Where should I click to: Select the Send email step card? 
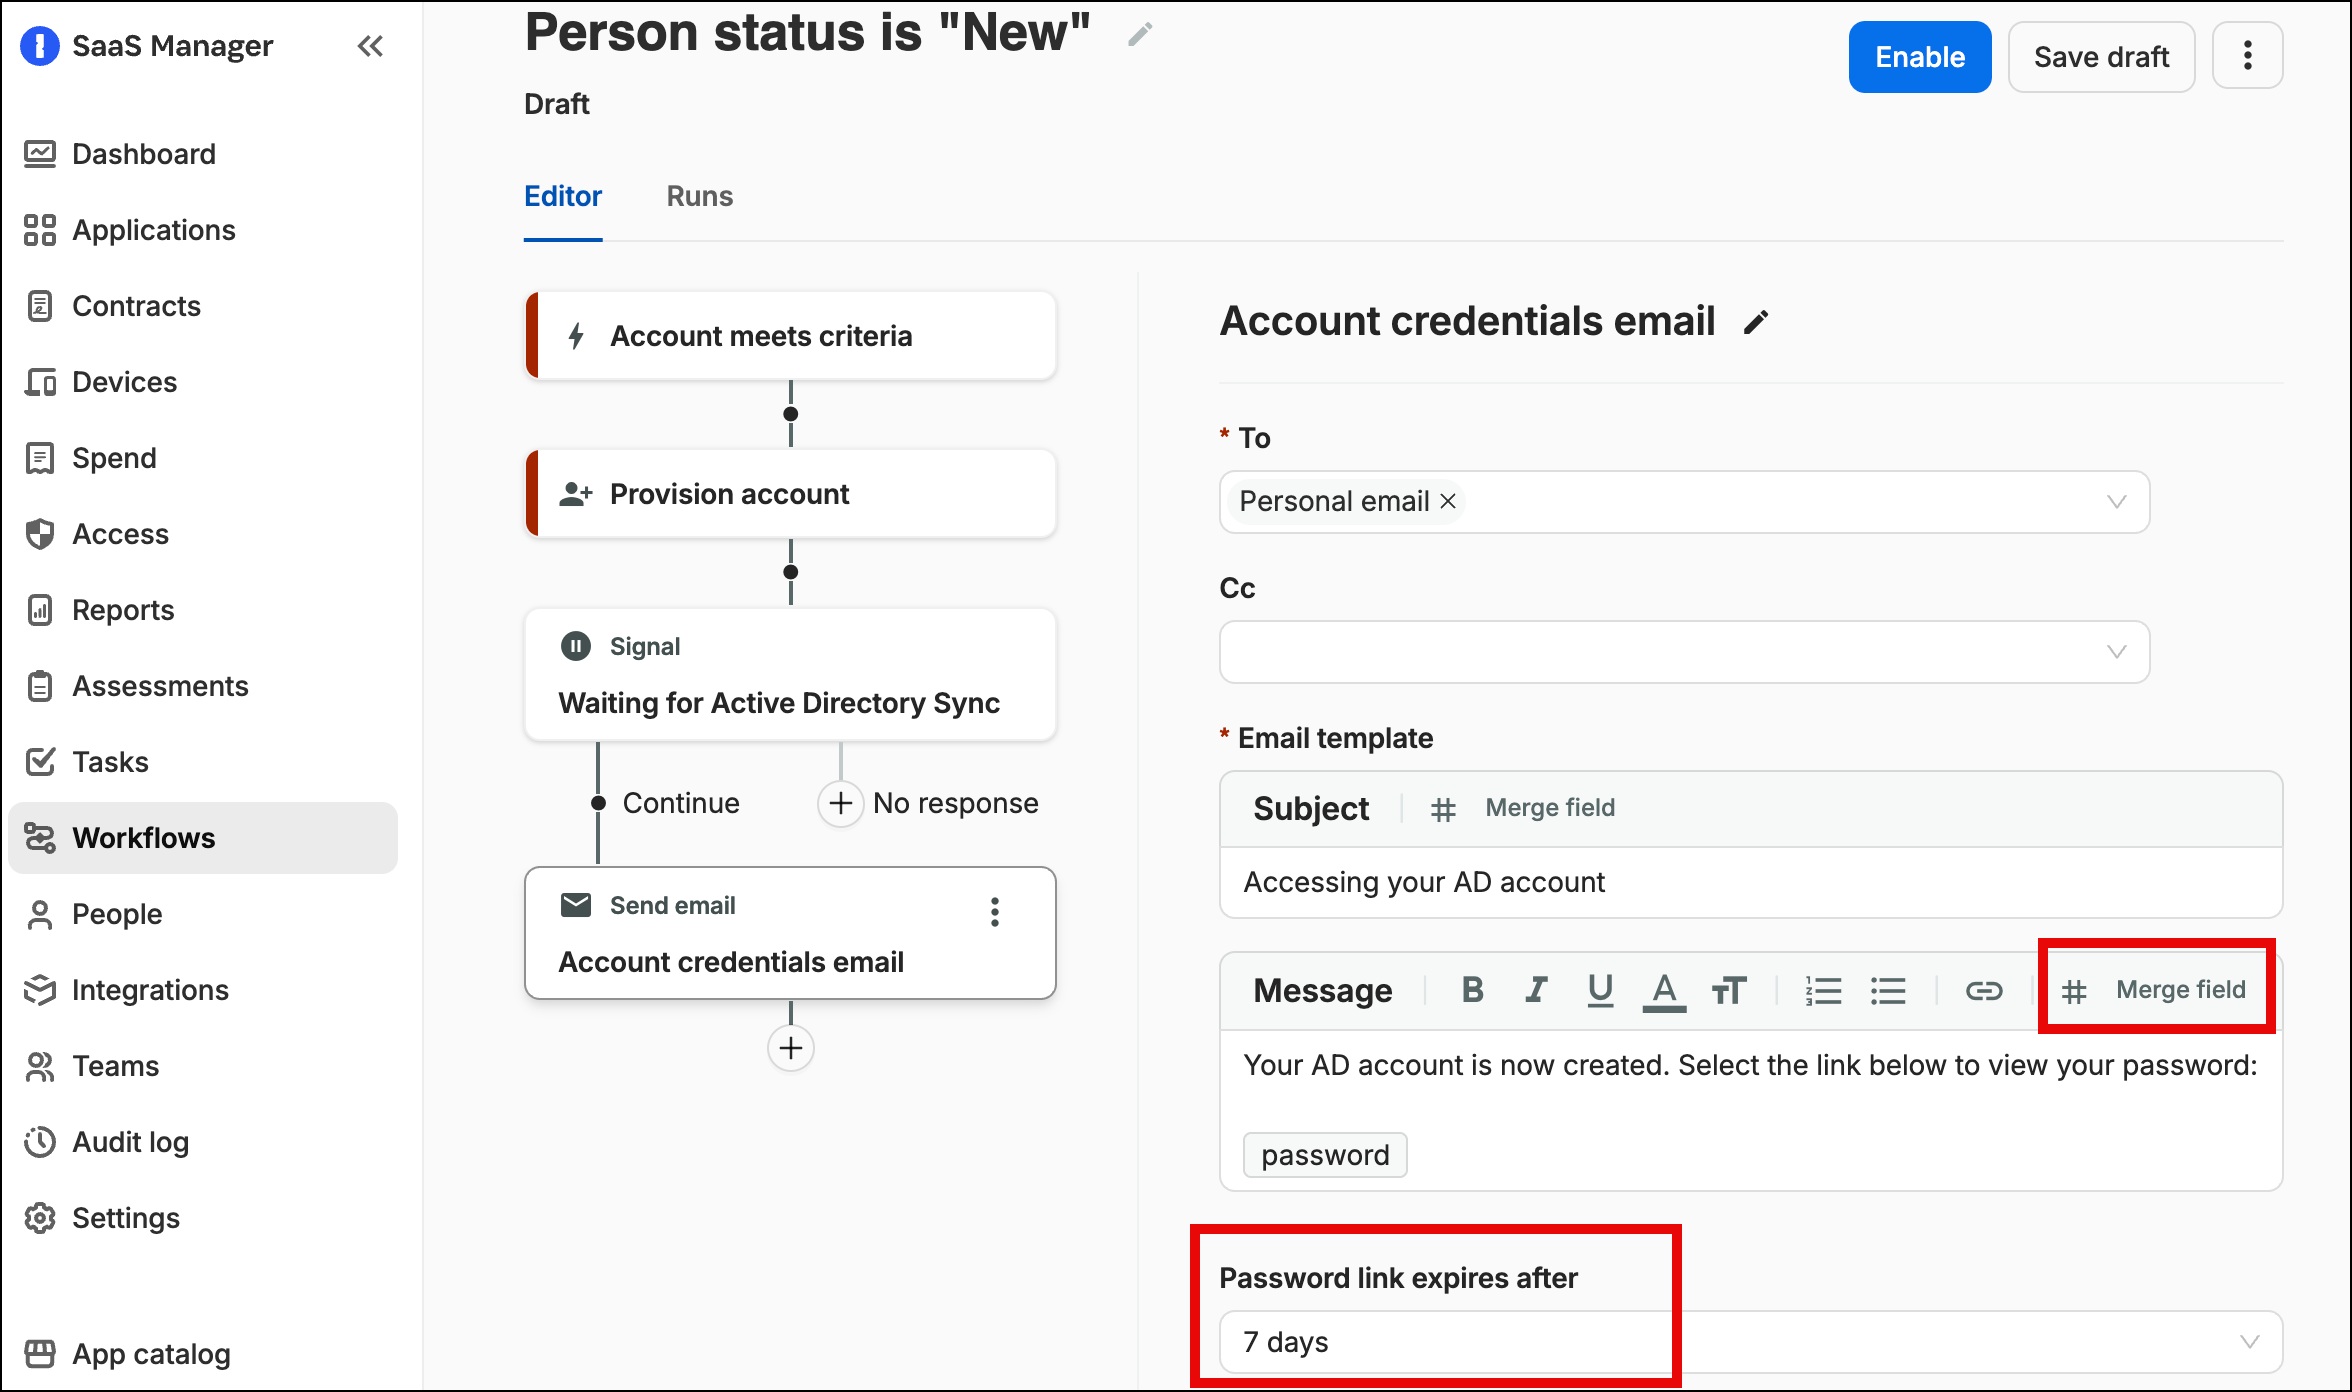tap(790, 933)
